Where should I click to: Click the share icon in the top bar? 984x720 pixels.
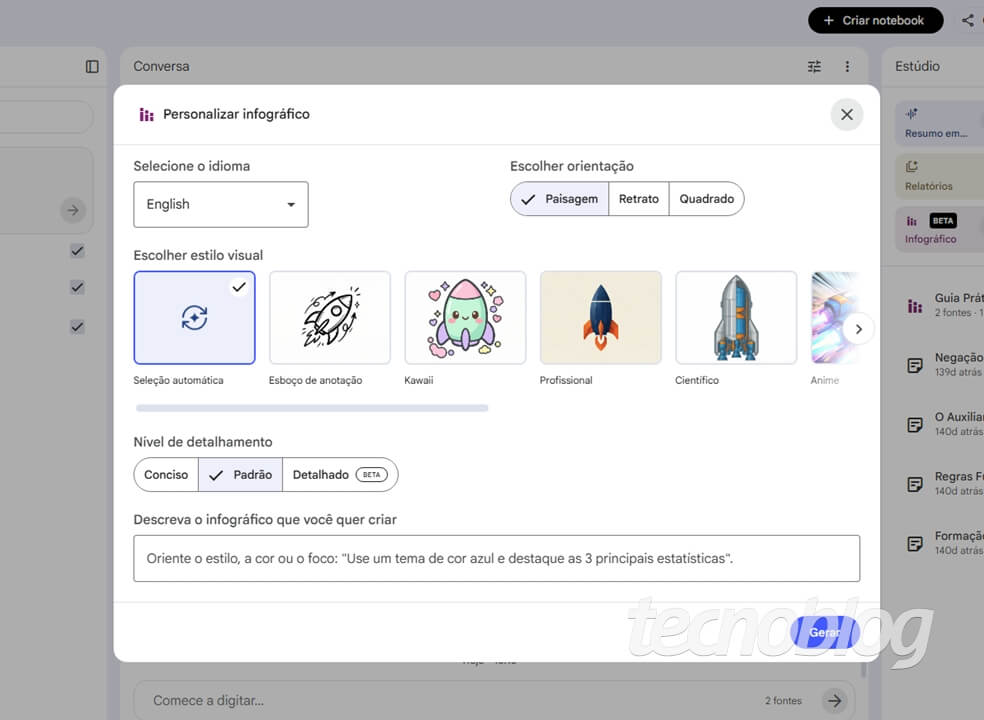point(967,20)
